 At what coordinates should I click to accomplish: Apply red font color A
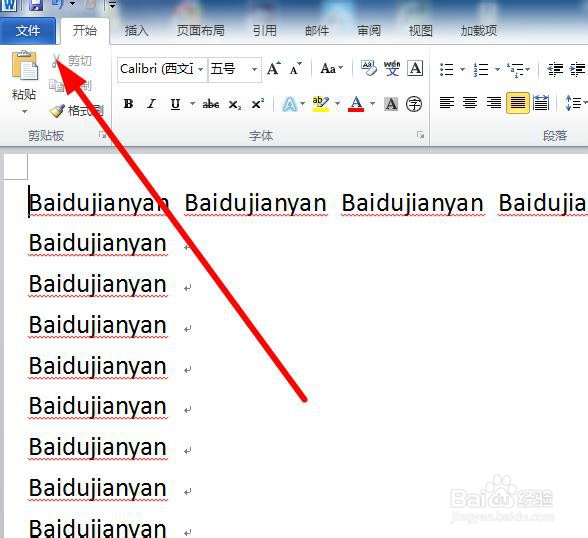[x=356, y=104]
